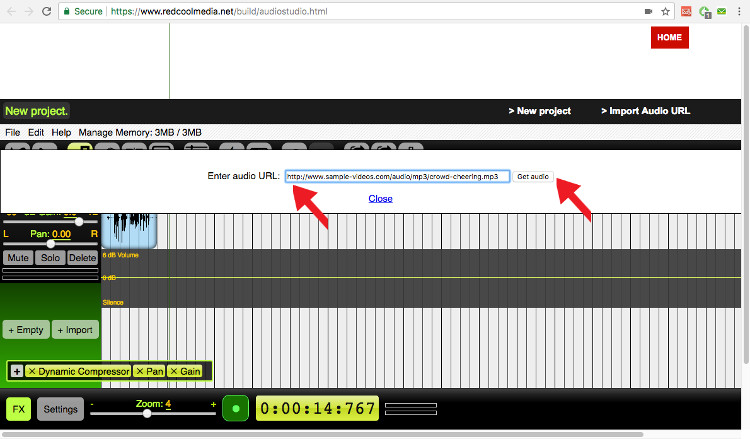Viewport: 750px width, 439px height.
Task: Click the Get audio button
Action: tap(532, 176)
